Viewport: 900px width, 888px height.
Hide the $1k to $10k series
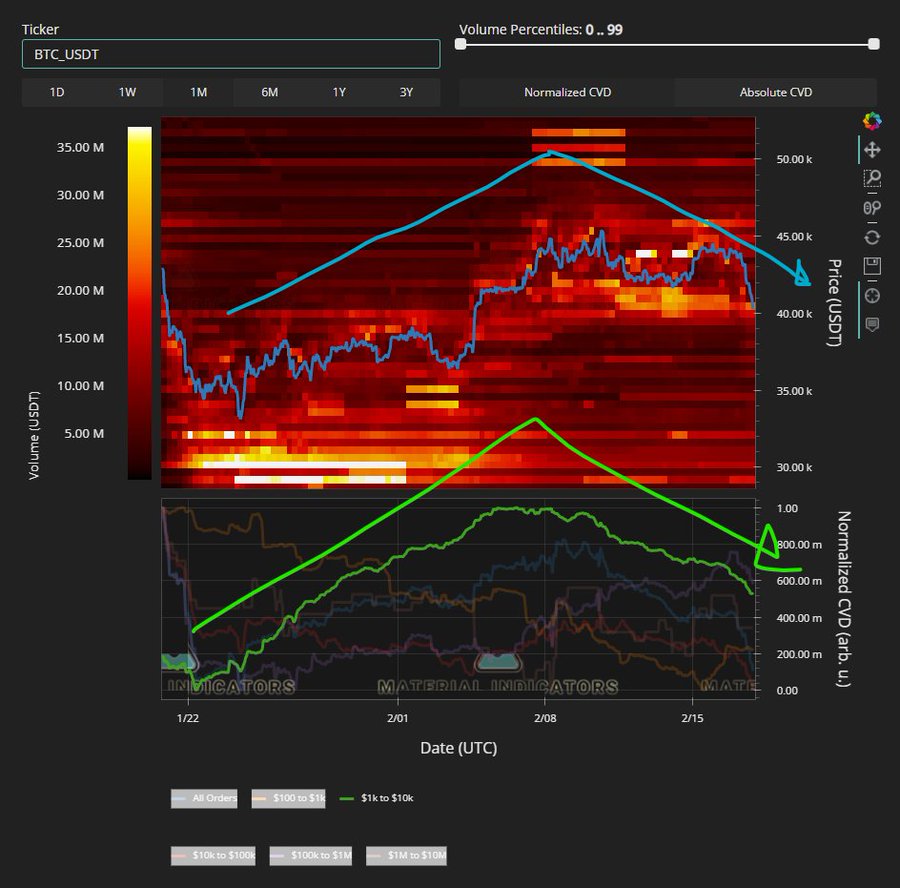tap(377, 798)
